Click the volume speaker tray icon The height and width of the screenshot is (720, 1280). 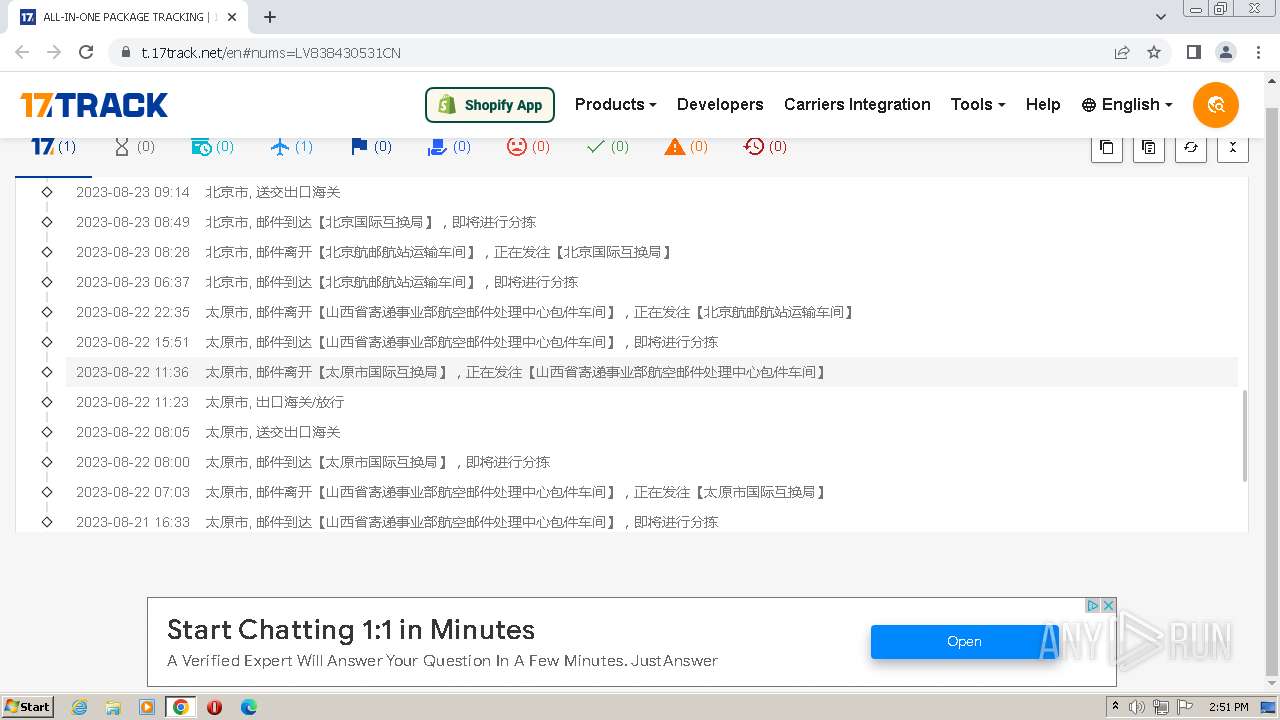point(1137,707)
